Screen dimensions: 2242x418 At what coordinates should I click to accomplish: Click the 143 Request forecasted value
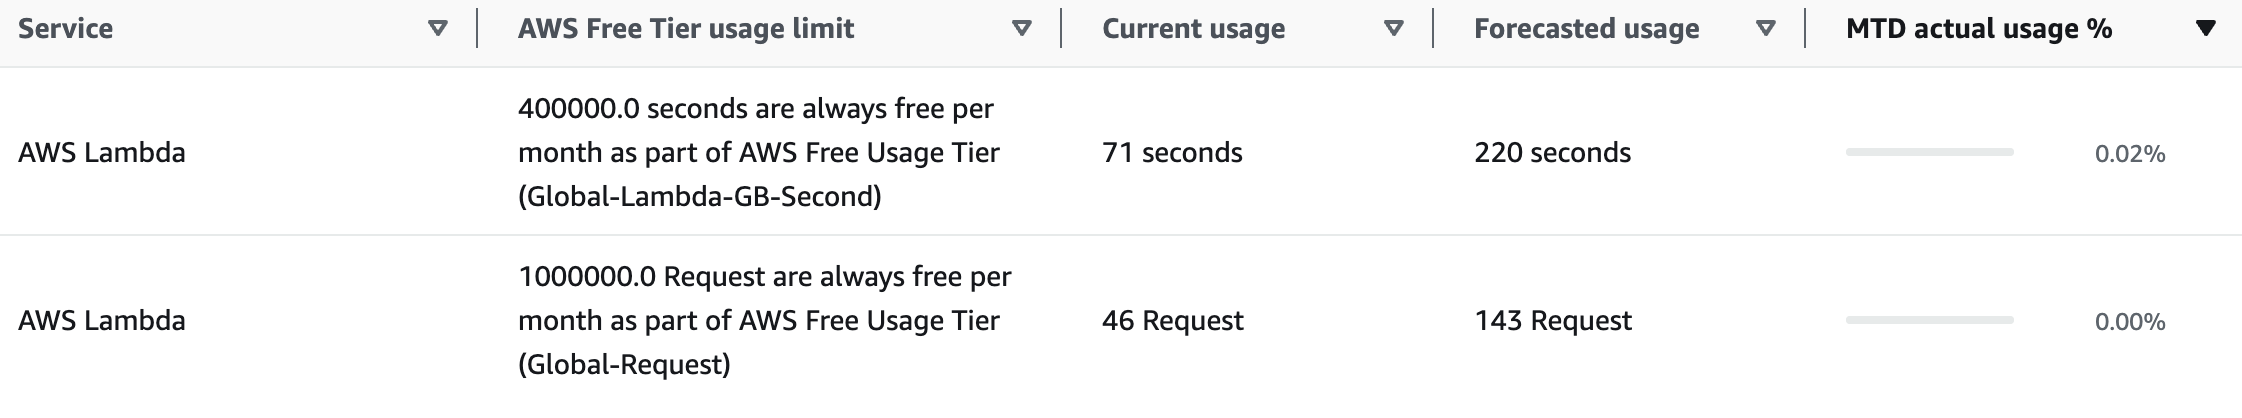pos(1553,321)
